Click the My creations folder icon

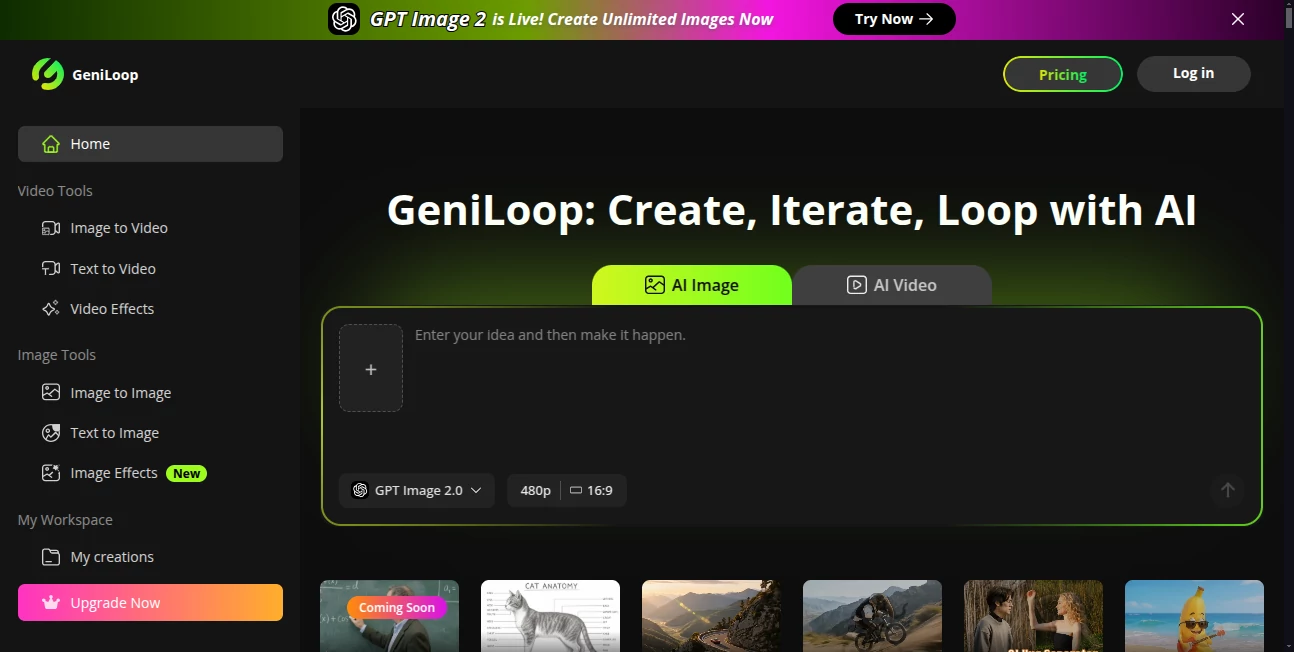point(51,557)
